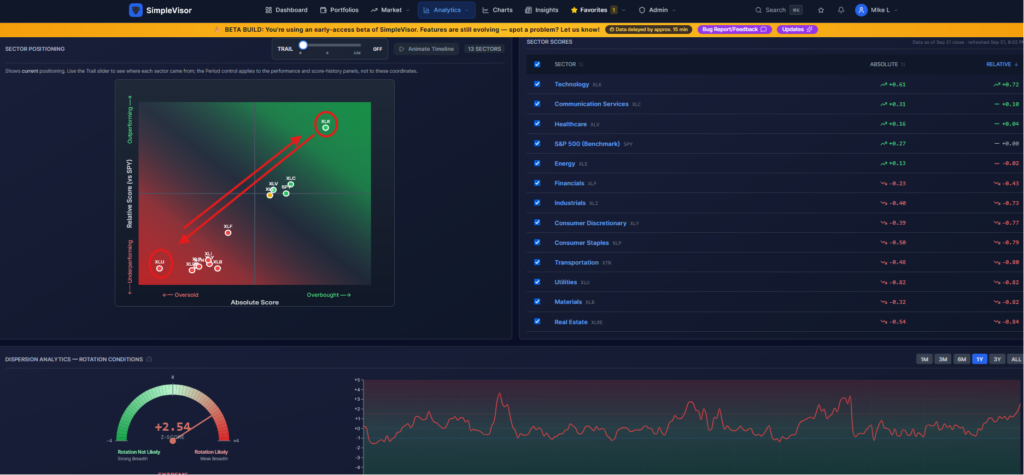Open the Technology sector link
Image resolution: width=1024 pixels, height=475 pixels.
click(571, 84)
